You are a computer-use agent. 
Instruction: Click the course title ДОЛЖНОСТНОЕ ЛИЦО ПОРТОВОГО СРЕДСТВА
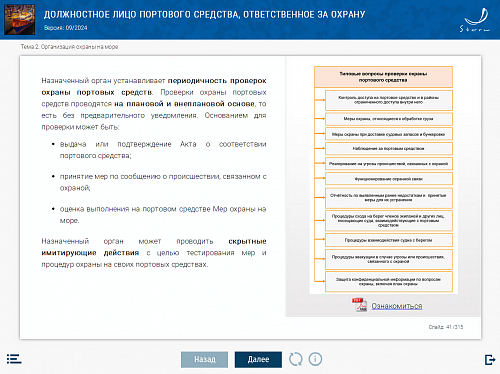[204, 14]
